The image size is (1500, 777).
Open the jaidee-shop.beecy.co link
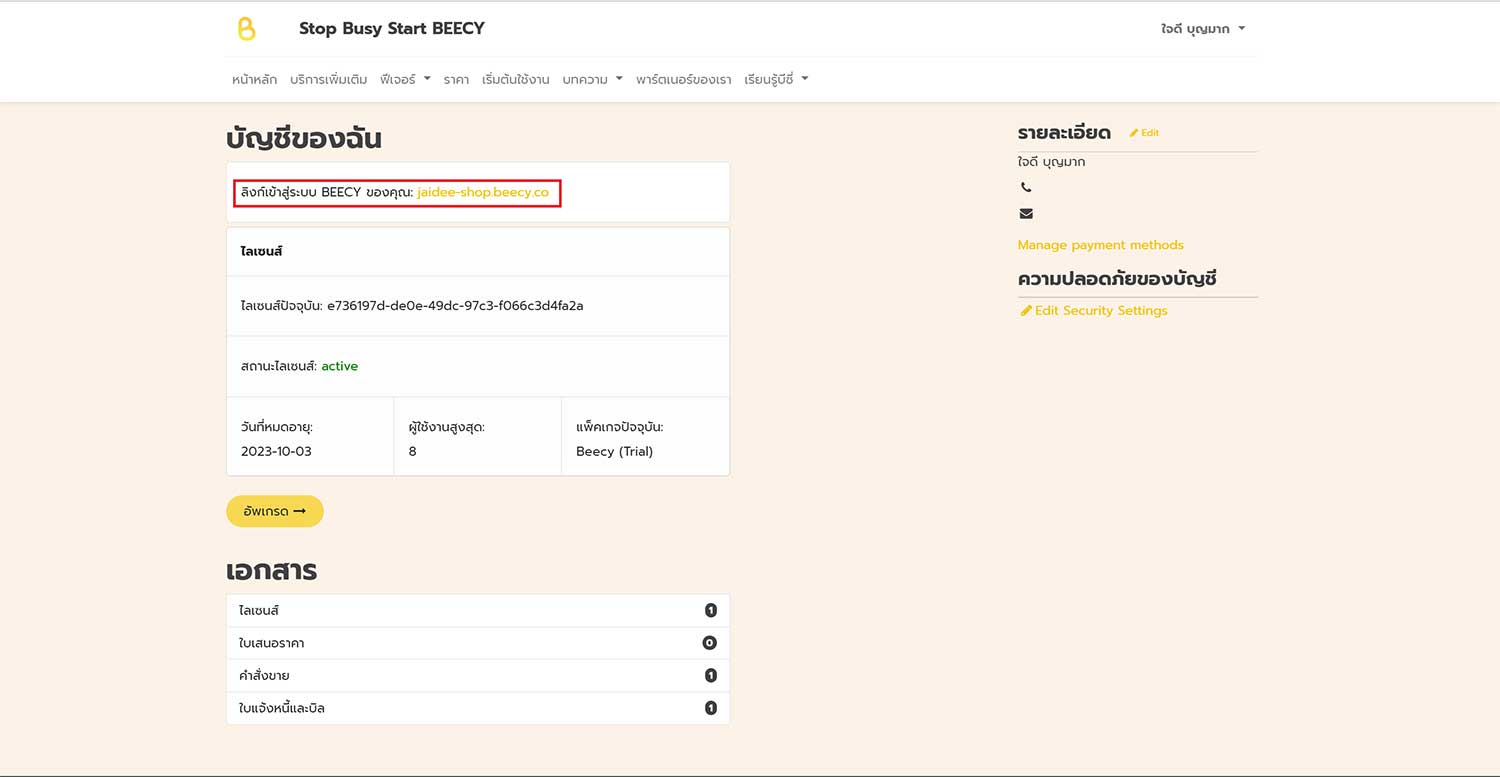tap(483, 192)
